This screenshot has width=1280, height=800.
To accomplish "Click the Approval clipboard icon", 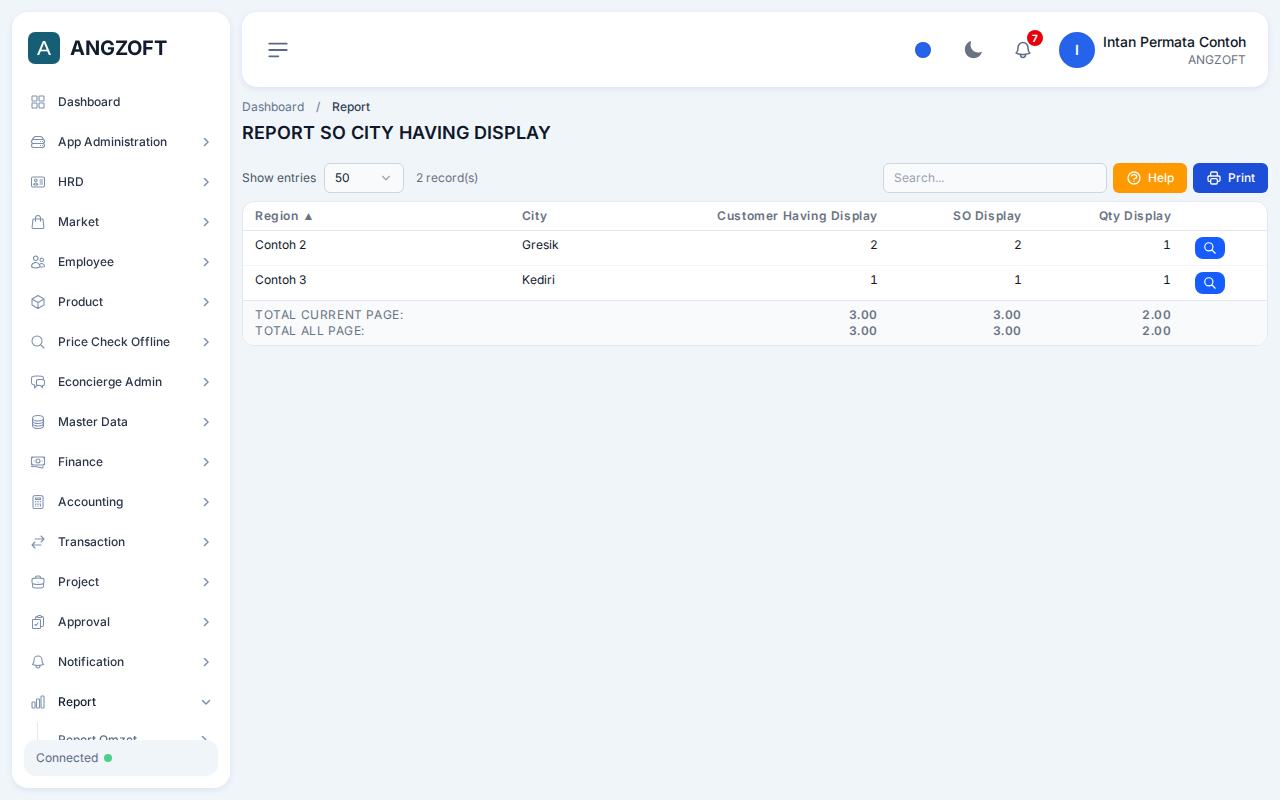I will 38,622.
